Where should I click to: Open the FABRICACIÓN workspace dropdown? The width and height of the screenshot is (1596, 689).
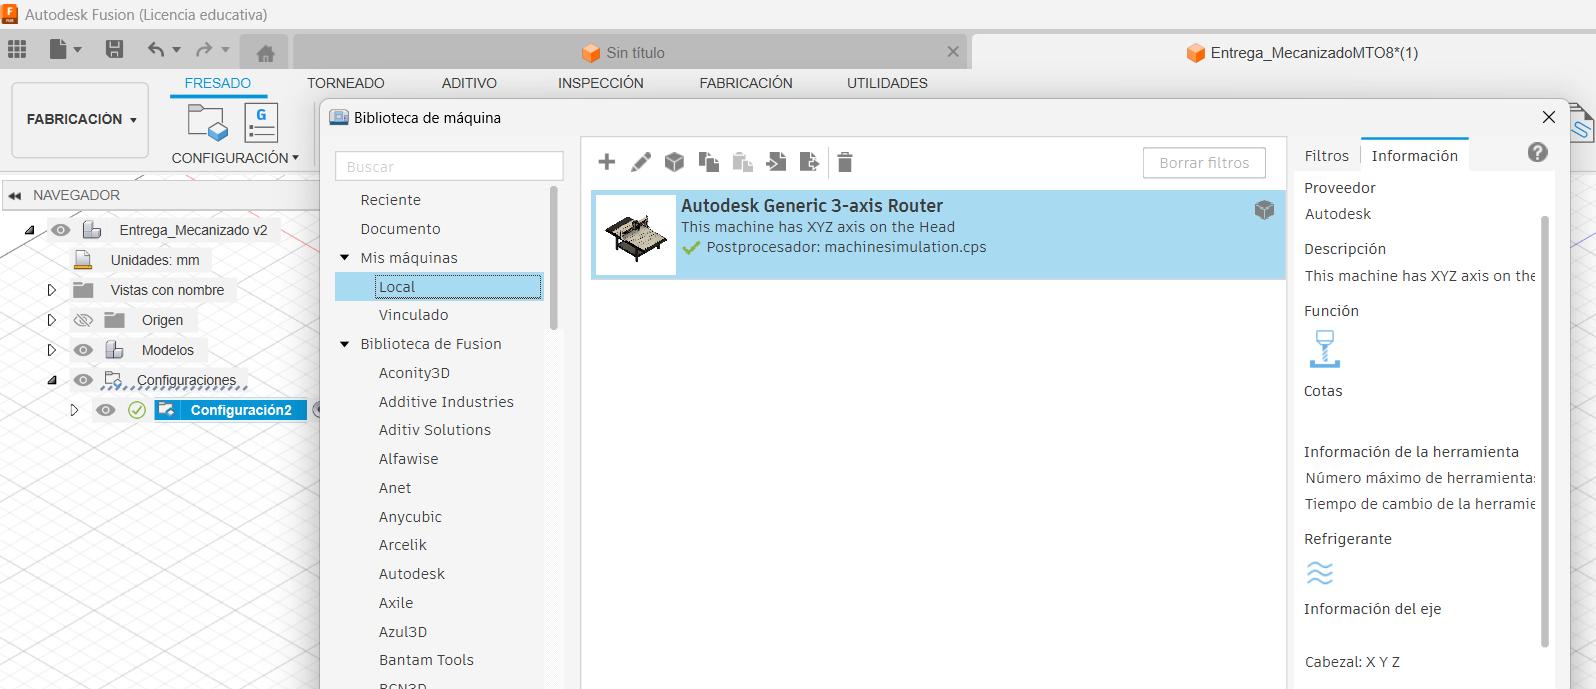click(x=80, y=120)
